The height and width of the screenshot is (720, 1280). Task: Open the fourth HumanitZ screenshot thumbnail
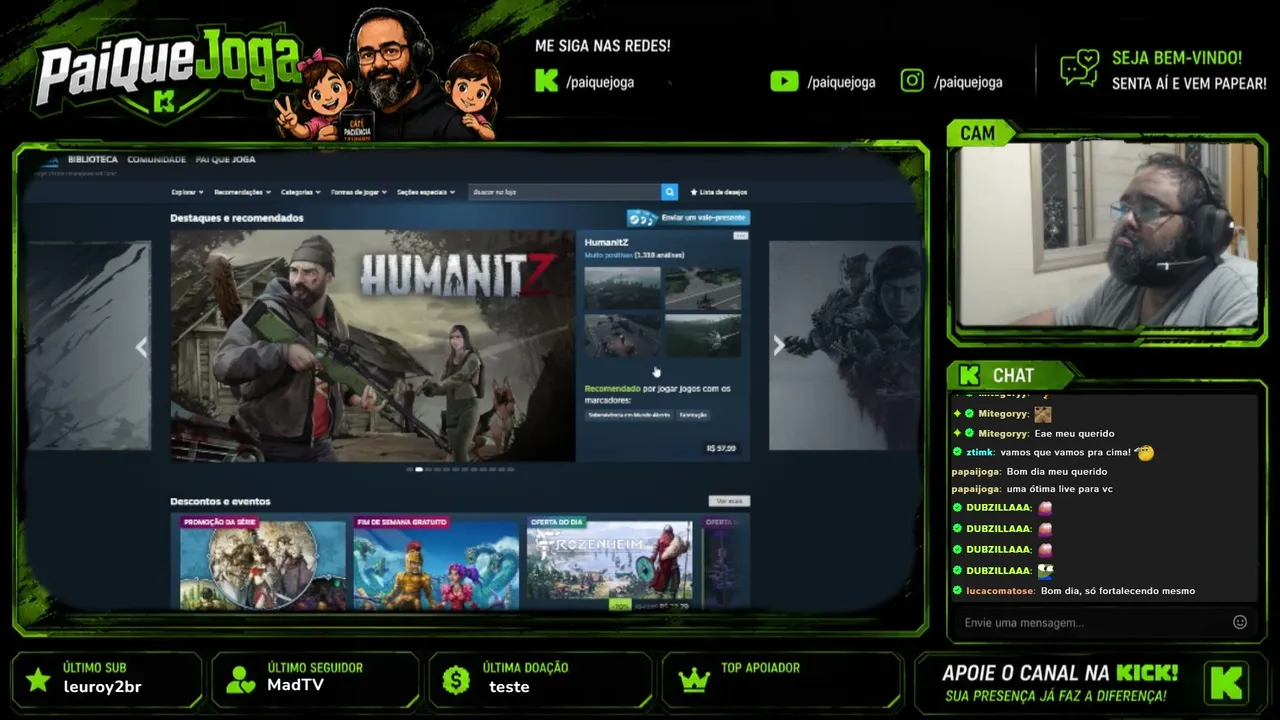pyautogui.click(x=703, y=336)
